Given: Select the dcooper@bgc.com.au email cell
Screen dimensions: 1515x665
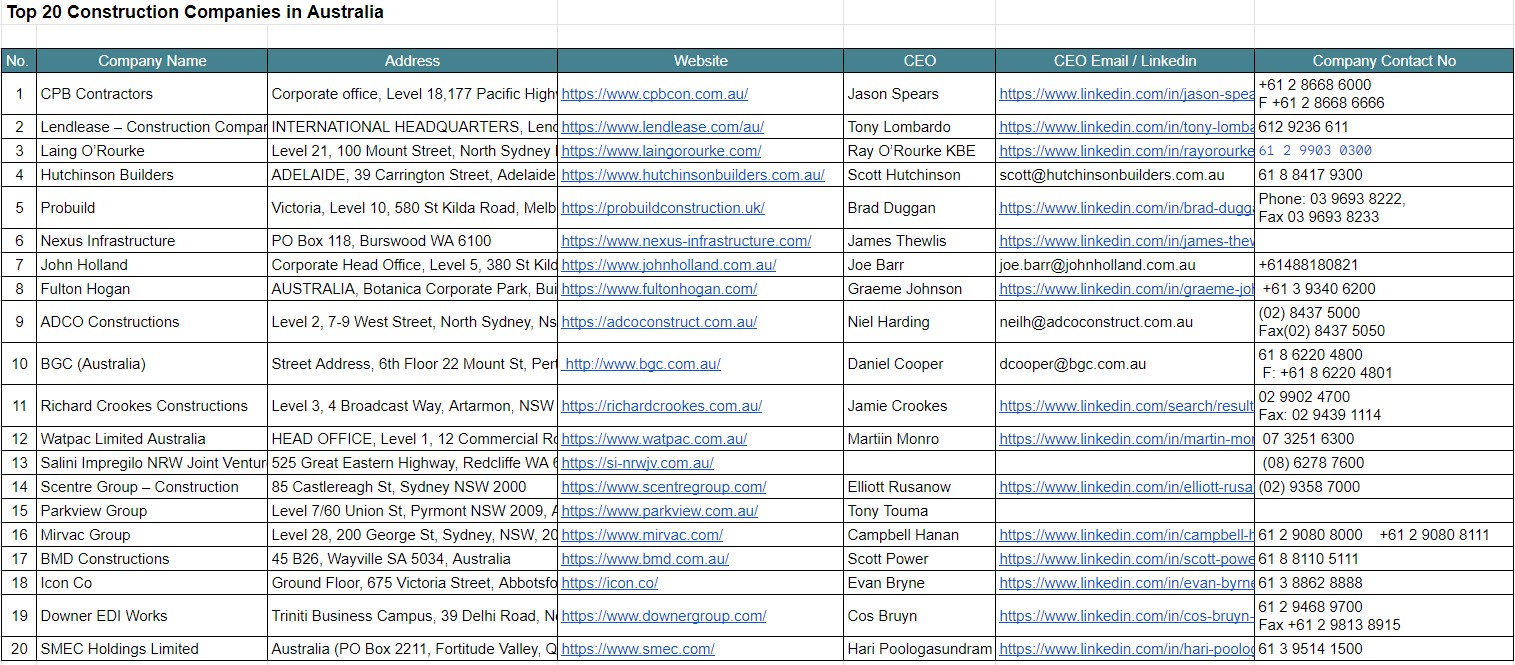Looking at the screenshot, I should tap(1125, 364).
